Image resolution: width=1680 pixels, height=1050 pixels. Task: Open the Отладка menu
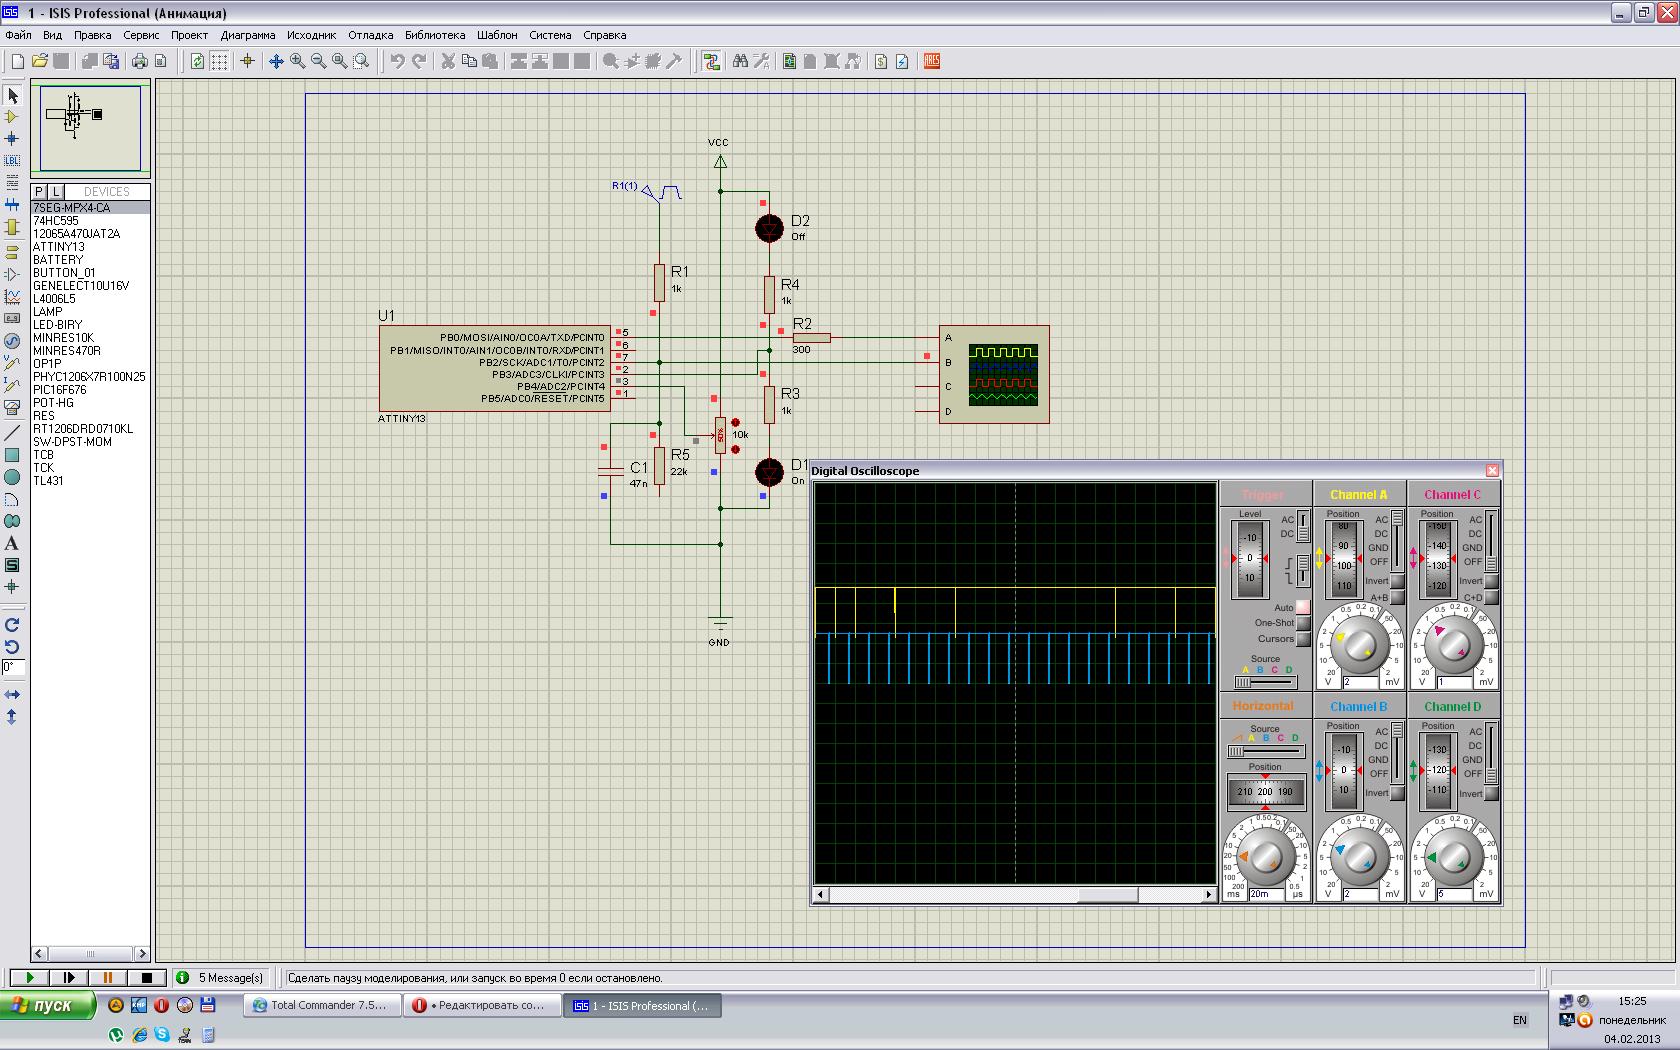[x=370, y=35]
